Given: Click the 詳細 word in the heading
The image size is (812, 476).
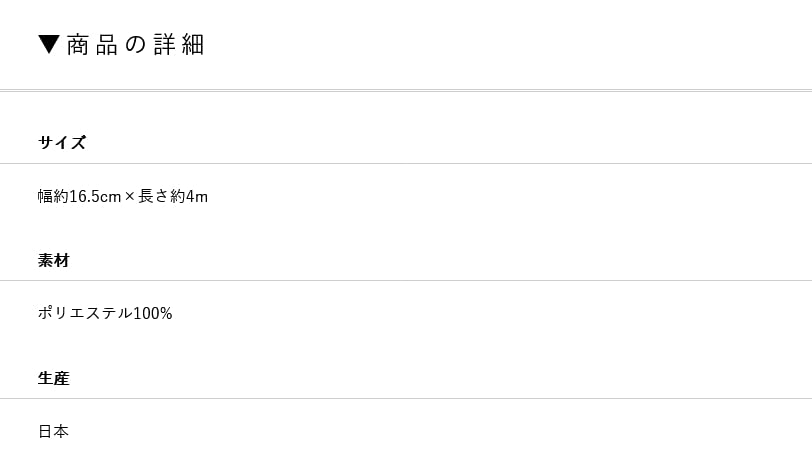Looking at the screenshot, I should point(179,45).
